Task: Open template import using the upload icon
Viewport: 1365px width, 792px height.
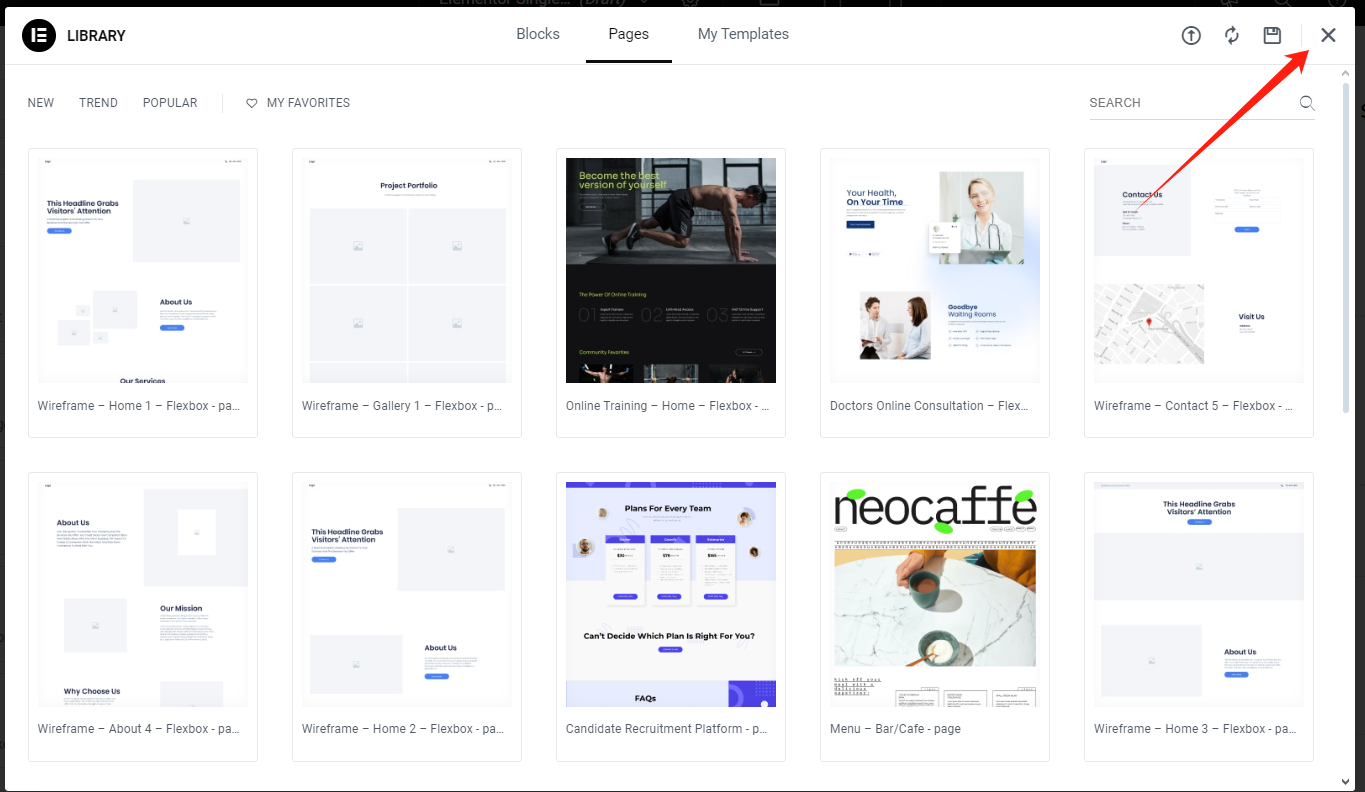Action: tap(1191, 35)
